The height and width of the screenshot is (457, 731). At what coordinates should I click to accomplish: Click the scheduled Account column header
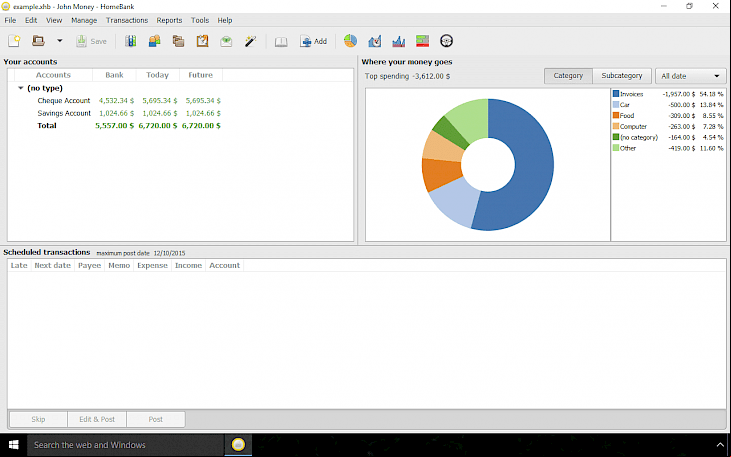click(225, 265)
